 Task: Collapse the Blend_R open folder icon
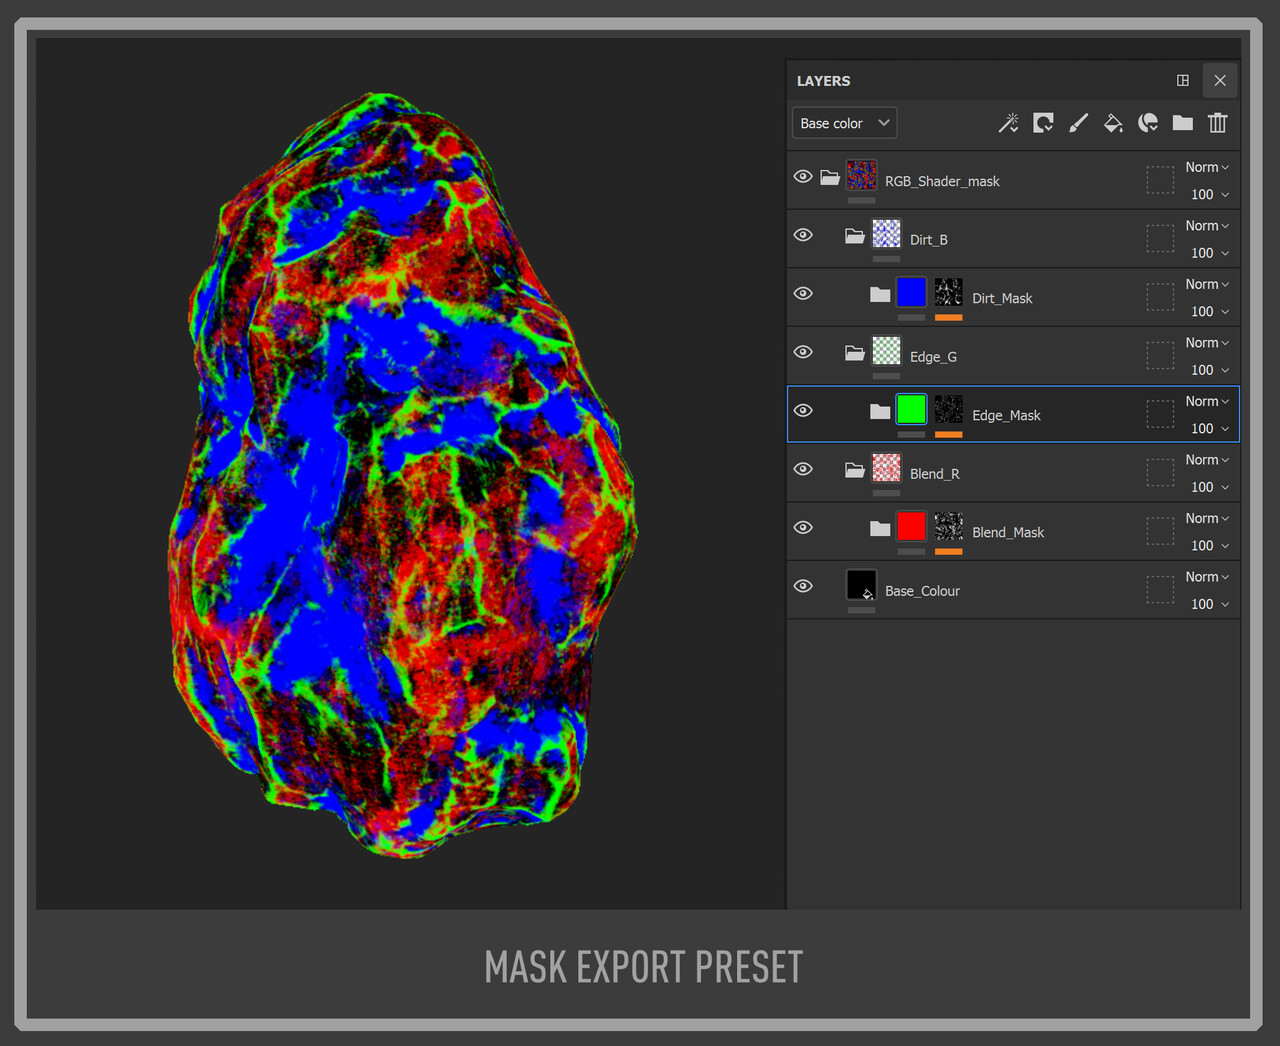coord(855,470)
